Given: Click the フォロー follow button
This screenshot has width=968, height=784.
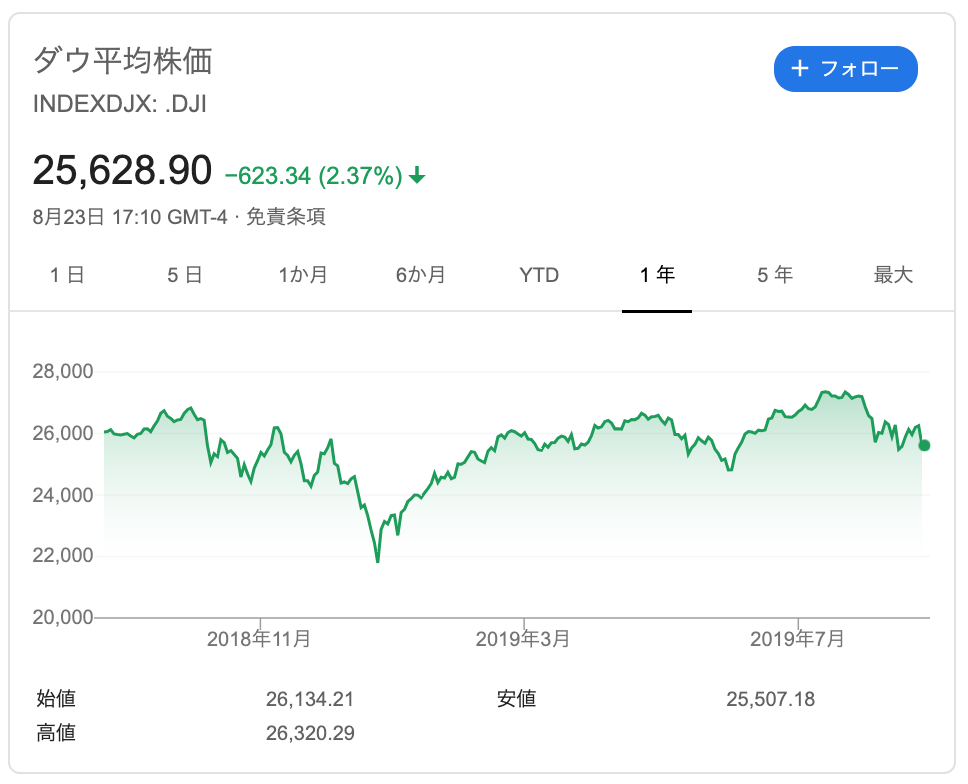Looking at the screenshot, I should pos(845,69).
